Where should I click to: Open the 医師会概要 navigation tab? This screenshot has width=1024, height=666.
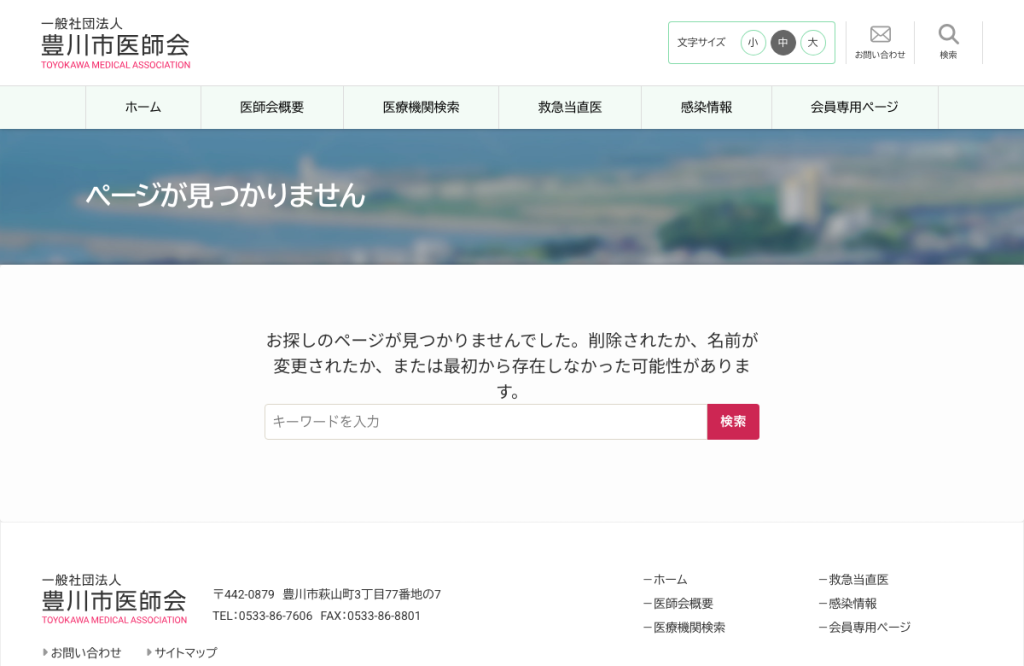tap(272, 107)
